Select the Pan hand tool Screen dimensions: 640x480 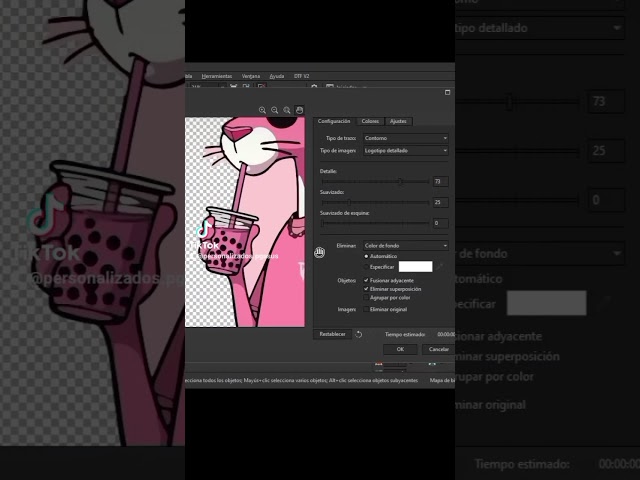[x=299, y=110]
